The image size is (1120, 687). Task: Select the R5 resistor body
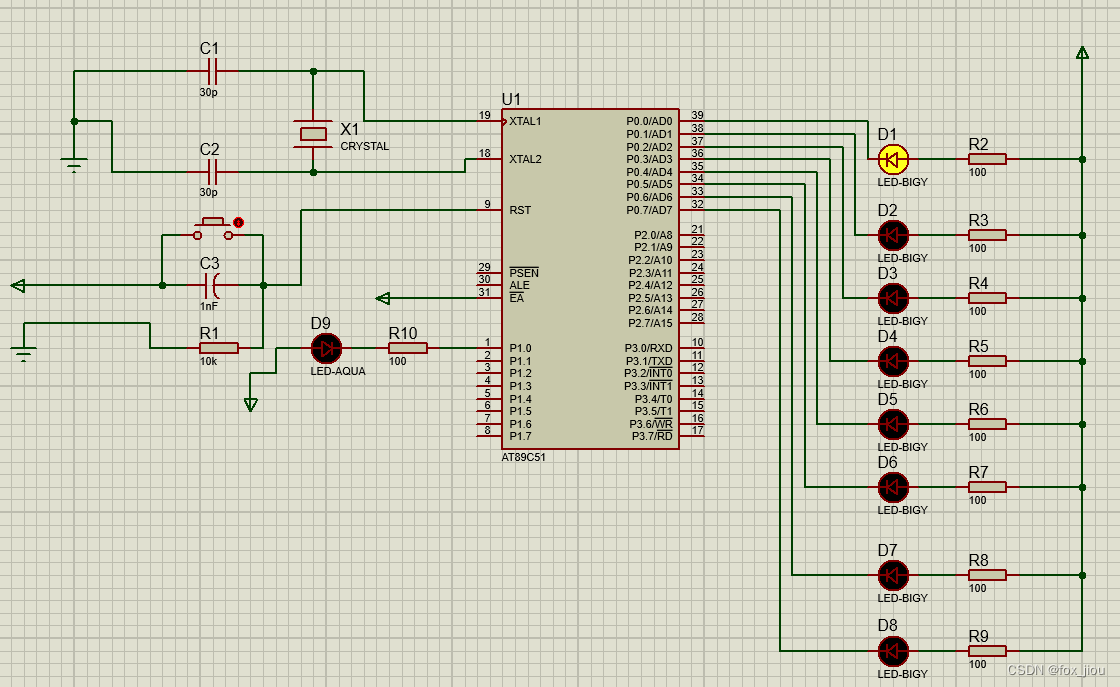coord(987,361)
